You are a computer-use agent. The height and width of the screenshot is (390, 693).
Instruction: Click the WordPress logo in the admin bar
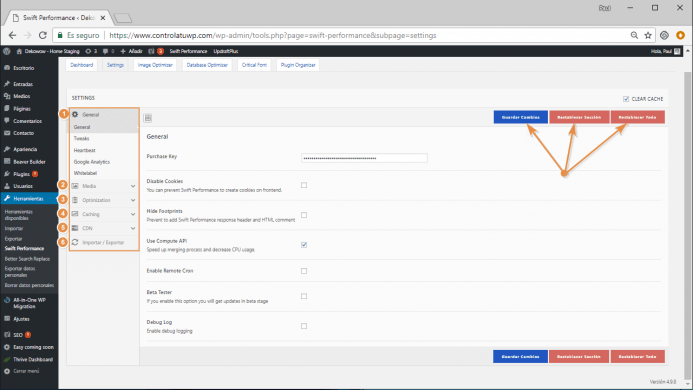(7, 51)
